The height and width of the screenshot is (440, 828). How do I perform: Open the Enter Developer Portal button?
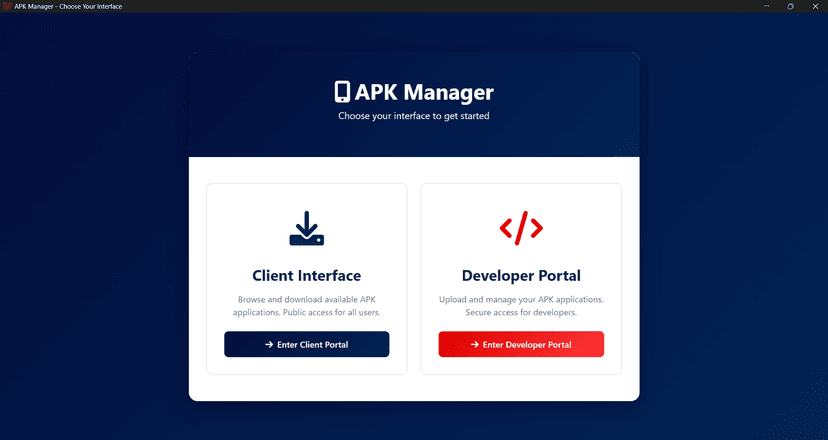pos(521,344)
